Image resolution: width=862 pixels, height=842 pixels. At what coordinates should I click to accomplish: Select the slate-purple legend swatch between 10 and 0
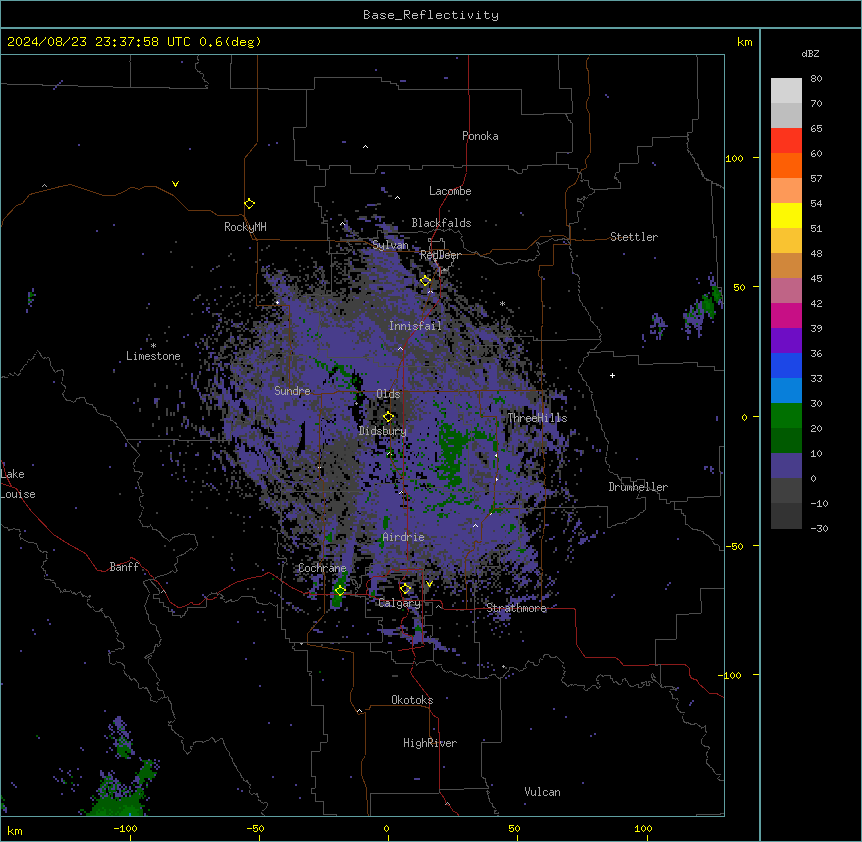(786, 466)
